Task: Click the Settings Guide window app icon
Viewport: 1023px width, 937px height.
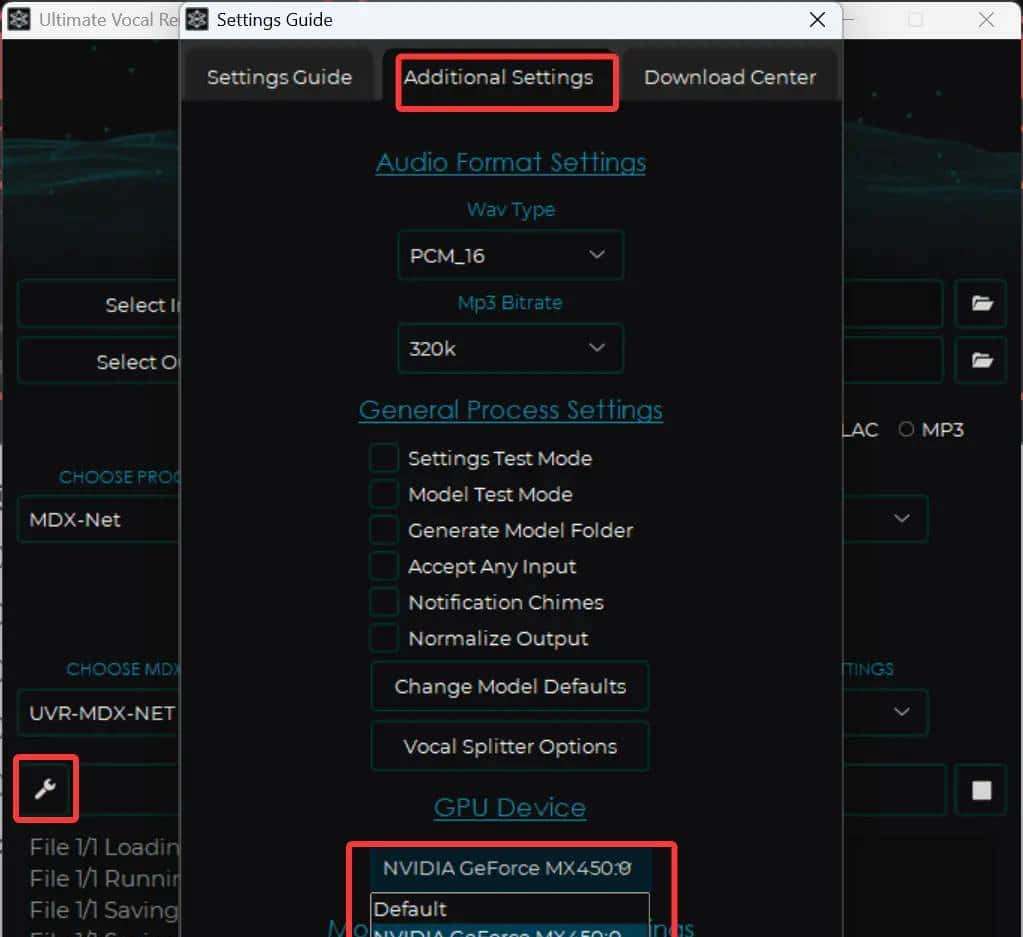Action: (198, 19)
